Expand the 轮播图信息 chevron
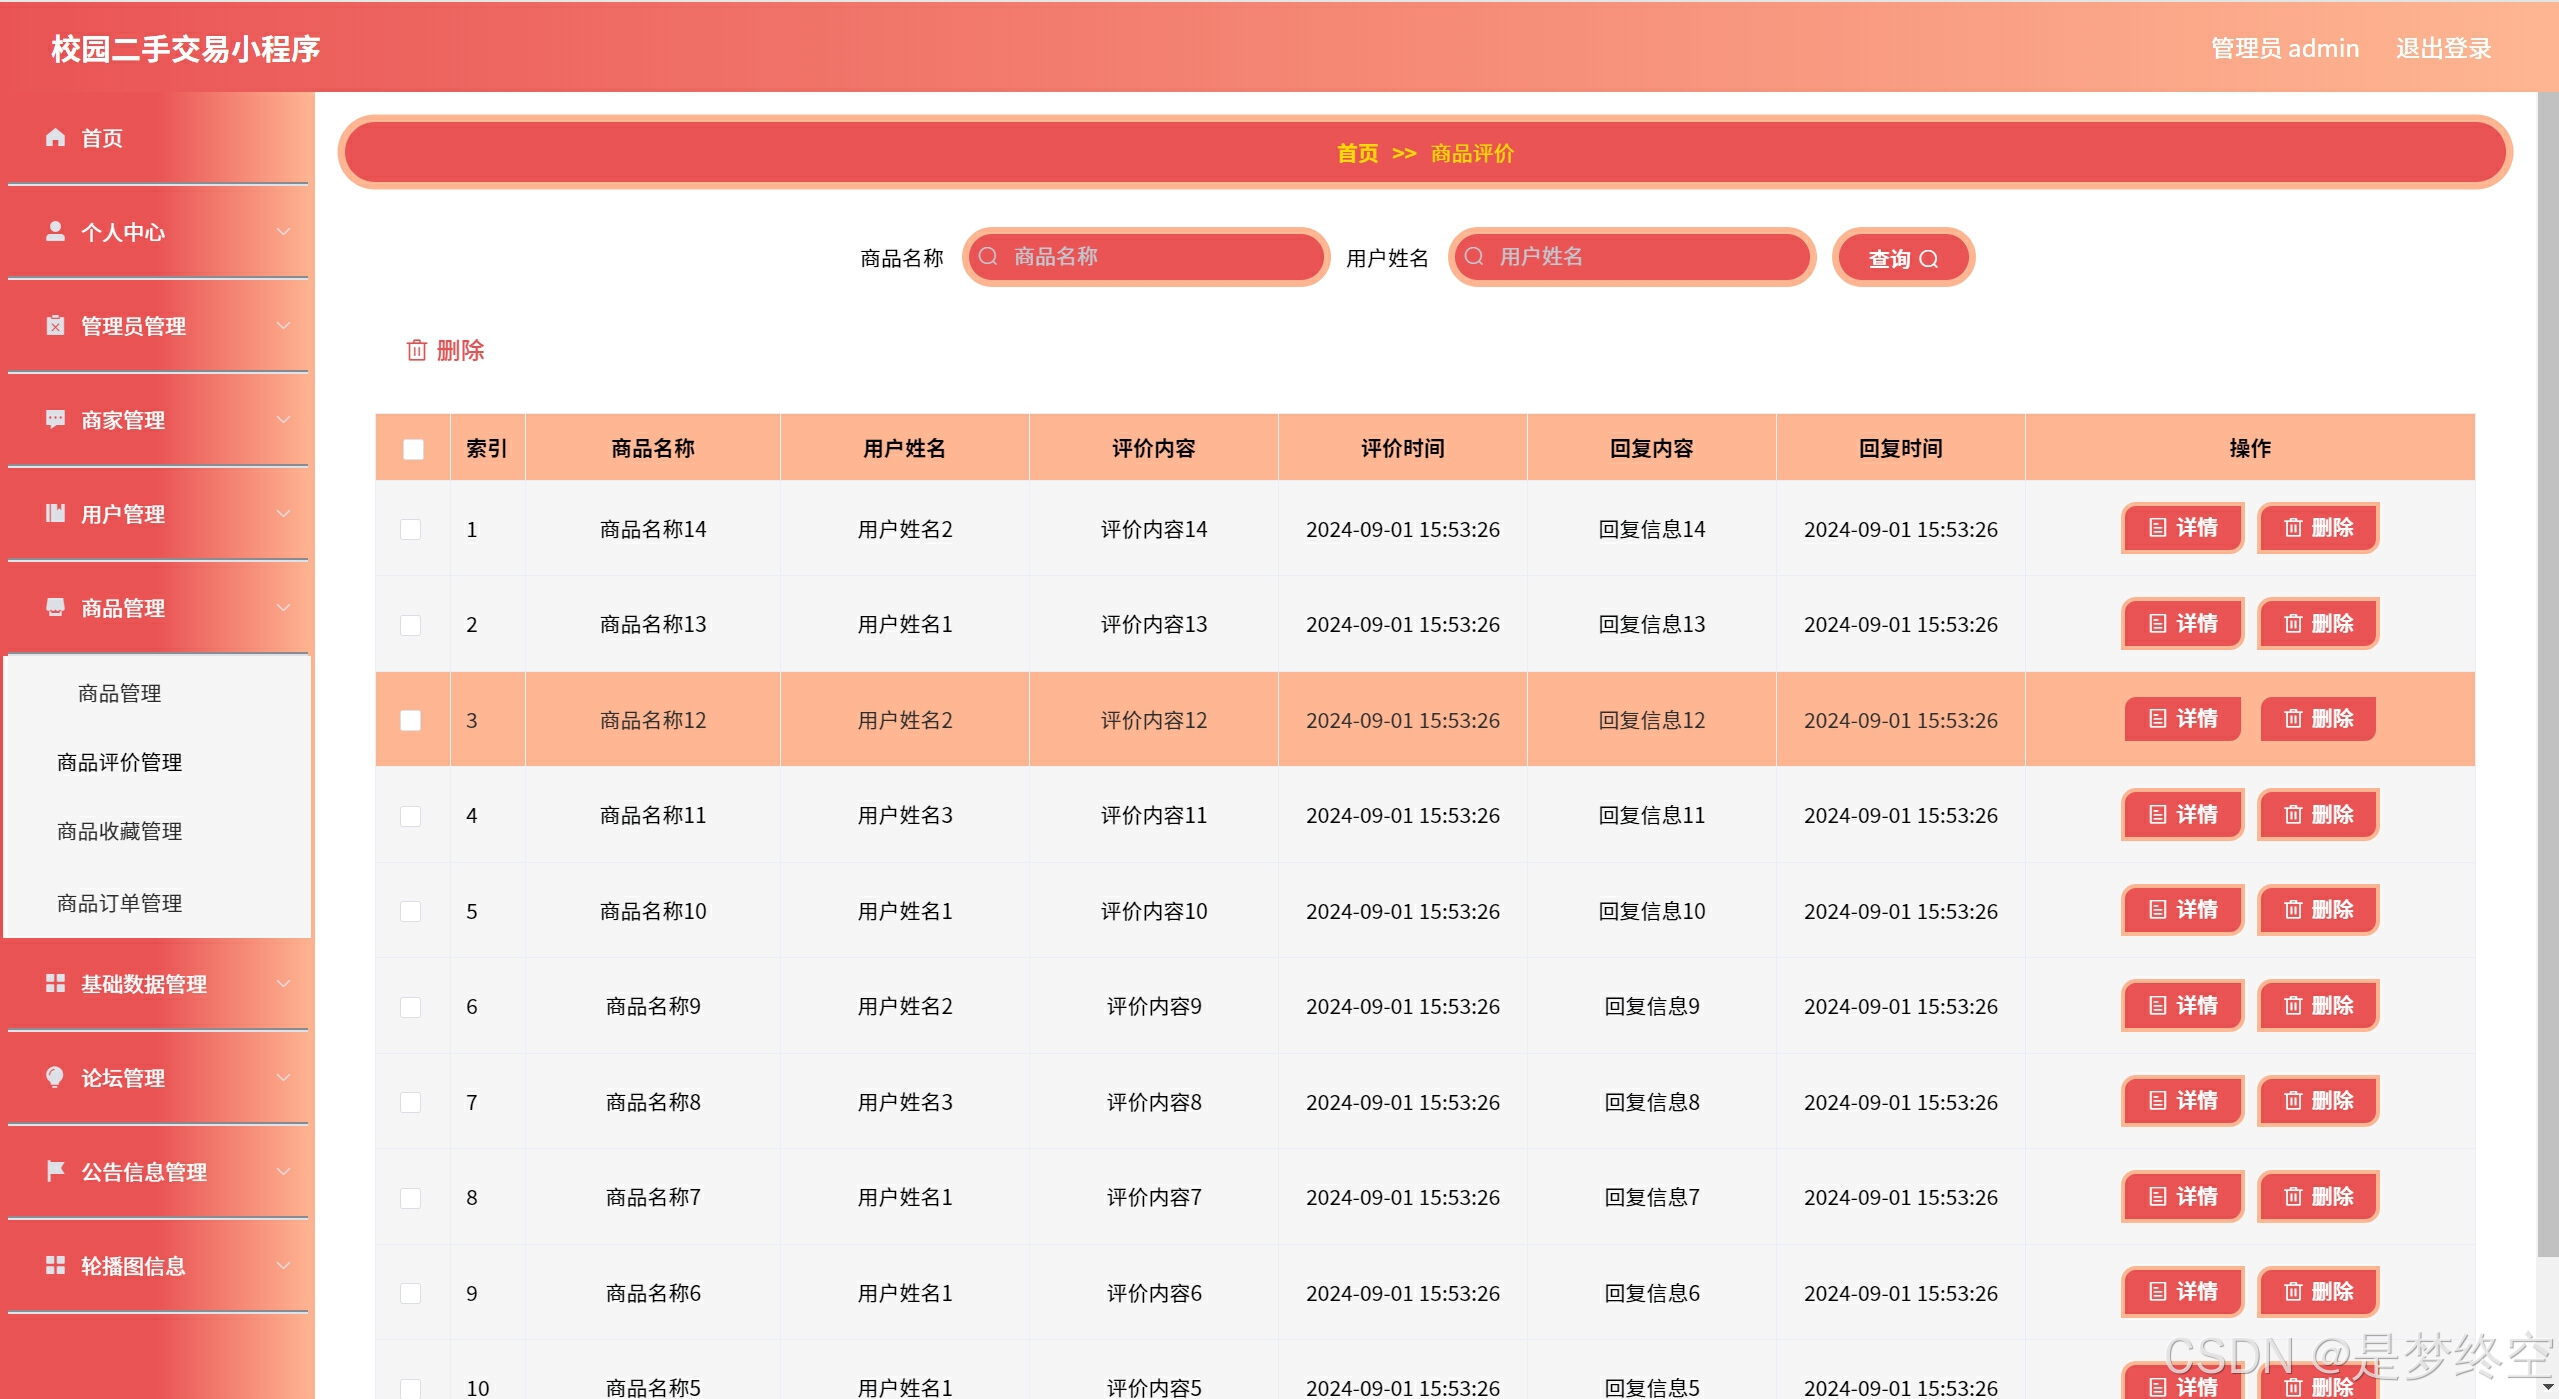This screenshot has width=2559, height=1399. [x=283, y=1266]
